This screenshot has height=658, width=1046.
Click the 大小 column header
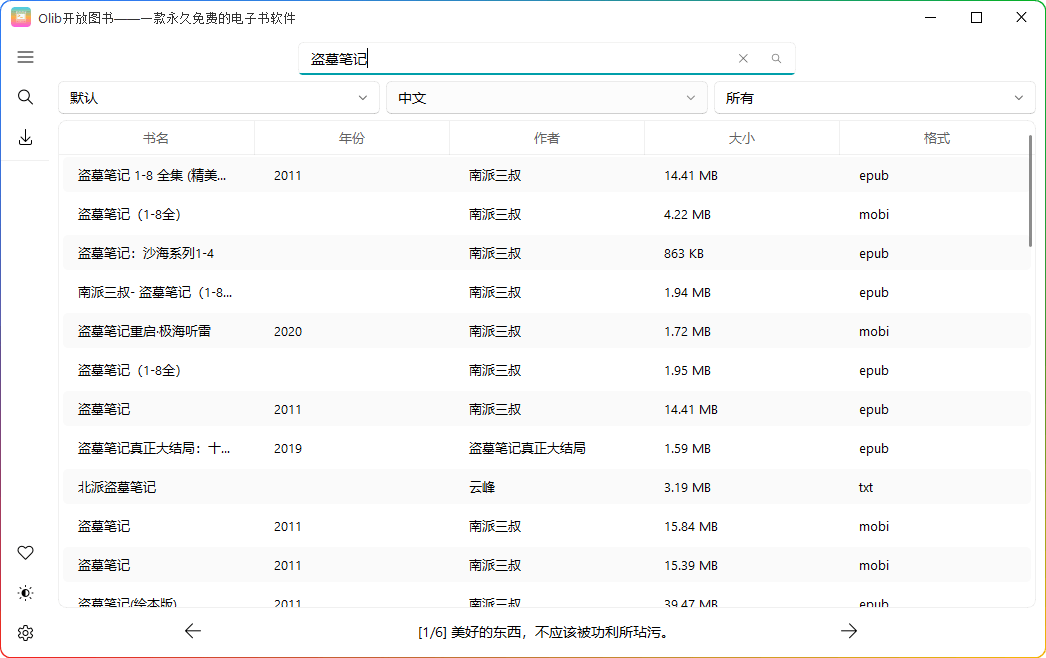tap(741, 138)
